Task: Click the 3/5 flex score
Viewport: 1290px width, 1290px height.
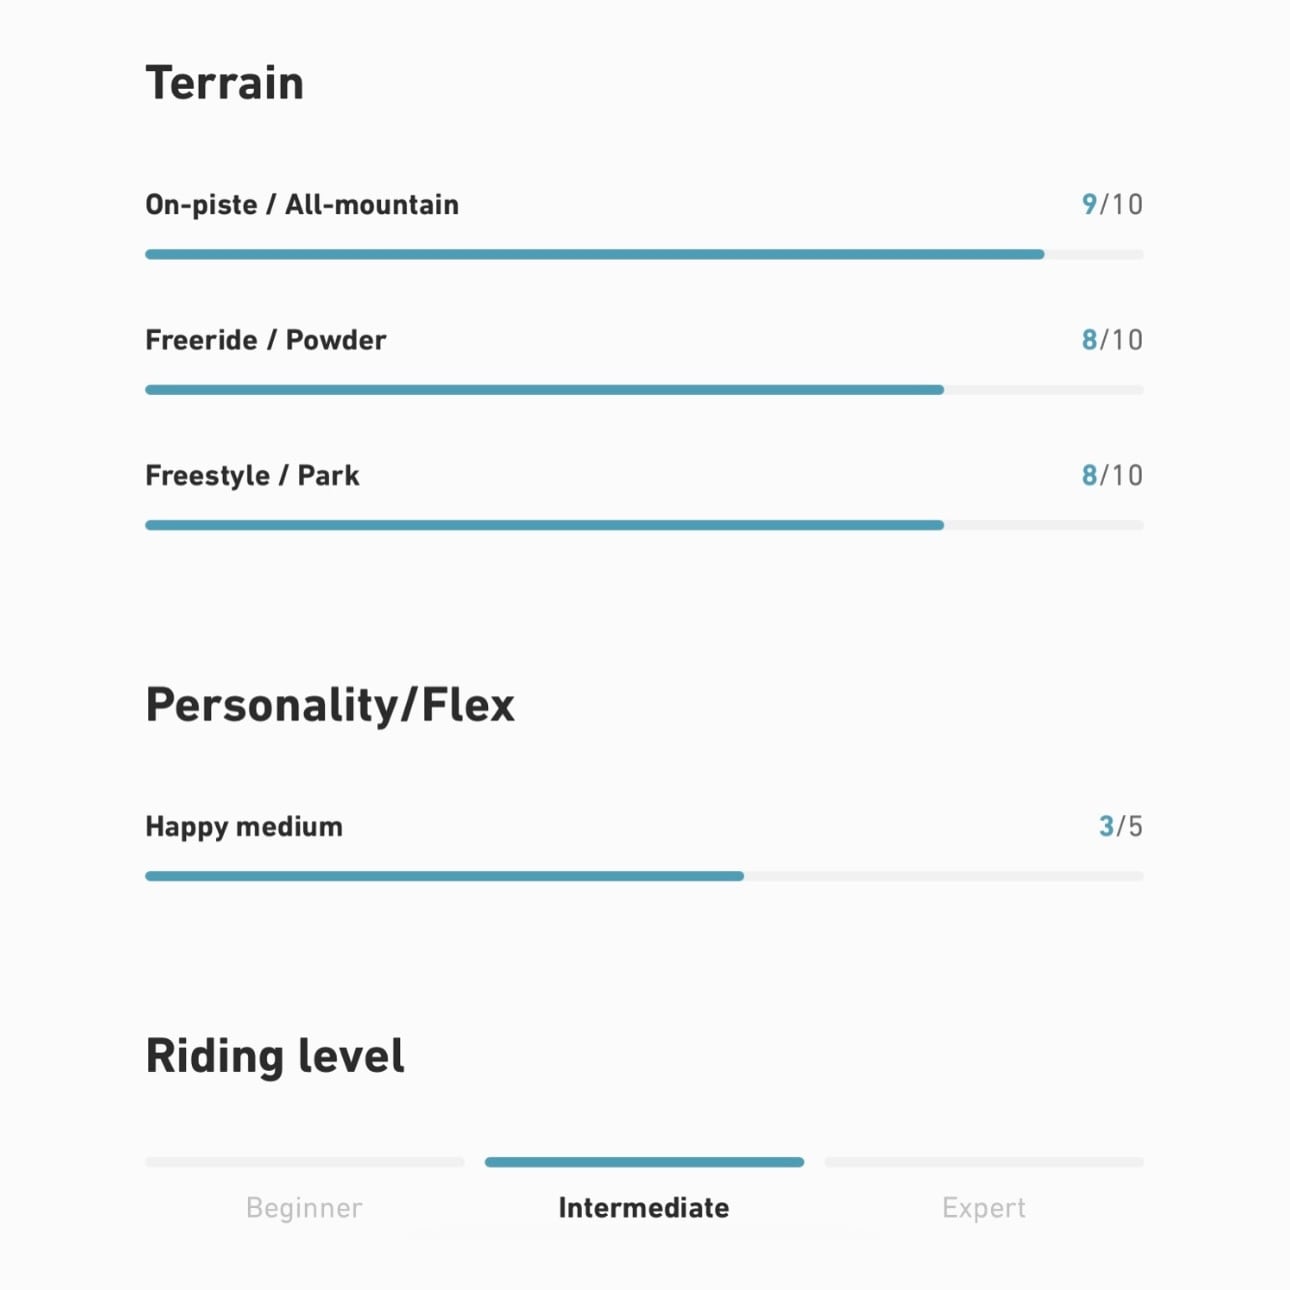Action: 1120,827
